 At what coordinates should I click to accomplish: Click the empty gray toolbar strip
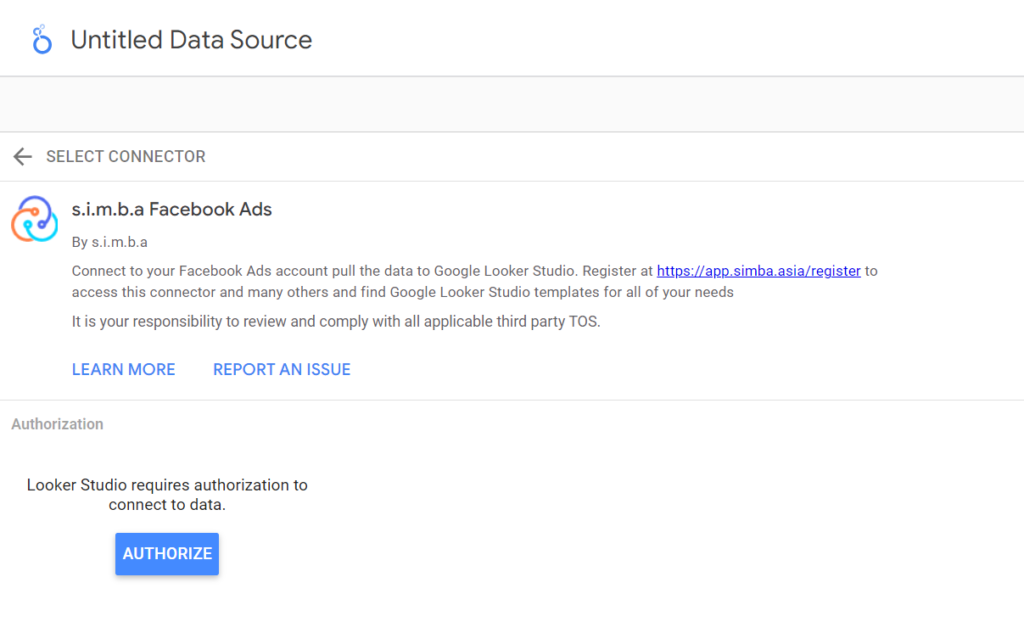coord(512,104)
